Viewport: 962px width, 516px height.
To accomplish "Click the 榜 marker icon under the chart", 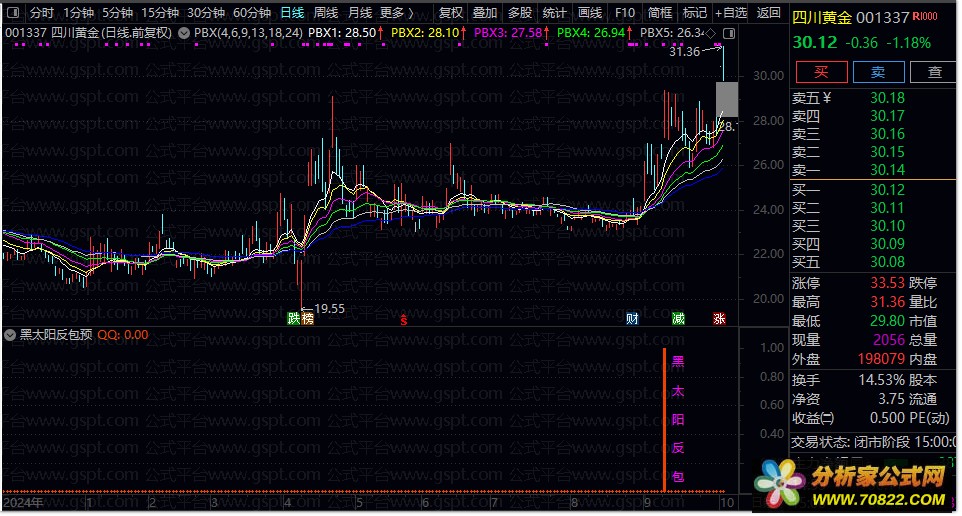I will 307,319.
